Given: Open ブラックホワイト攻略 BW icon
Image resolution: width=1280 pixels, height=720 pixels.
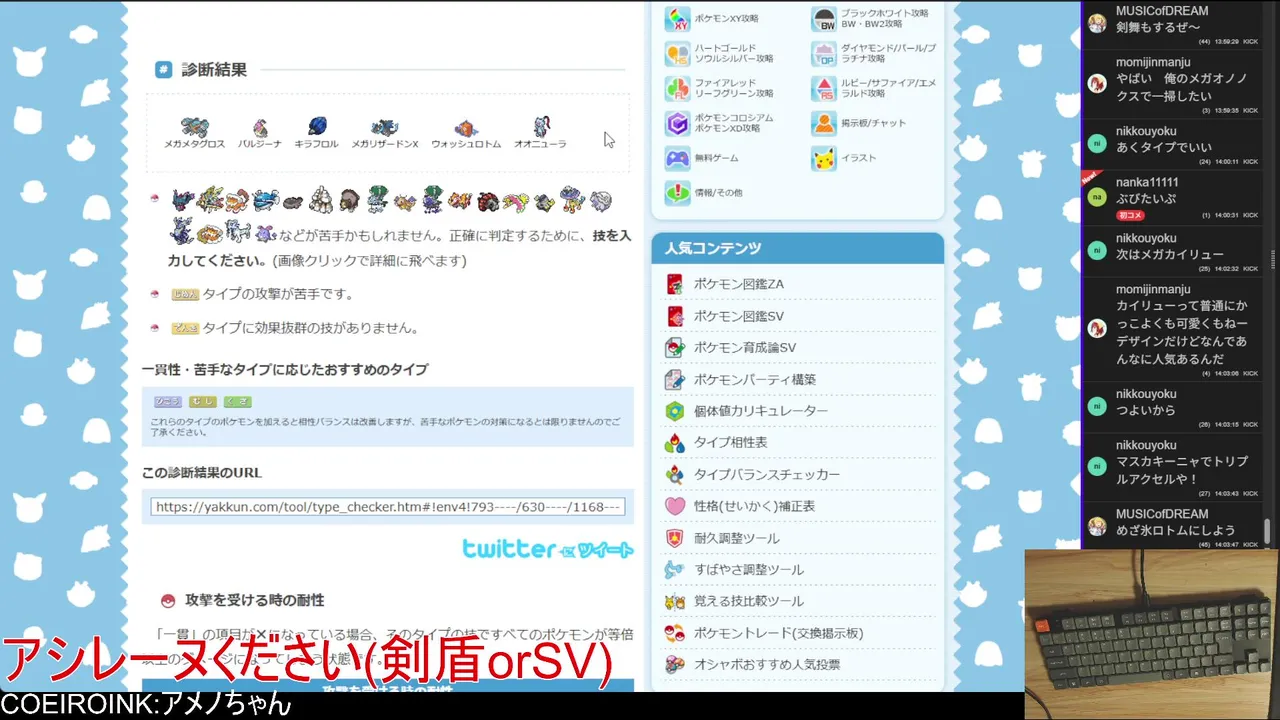Looking at the screenshot, I should [824, 19].
